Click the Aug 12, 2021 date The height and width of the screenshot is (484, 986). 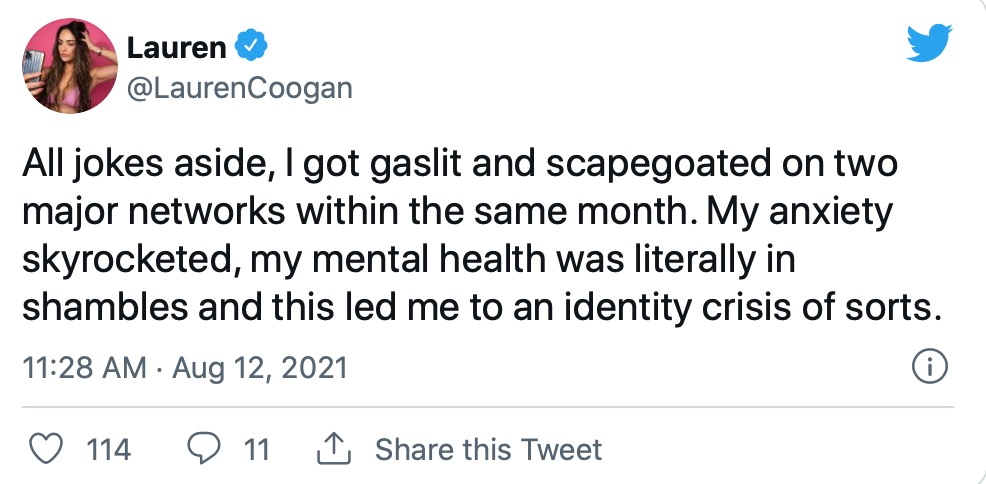259,368
